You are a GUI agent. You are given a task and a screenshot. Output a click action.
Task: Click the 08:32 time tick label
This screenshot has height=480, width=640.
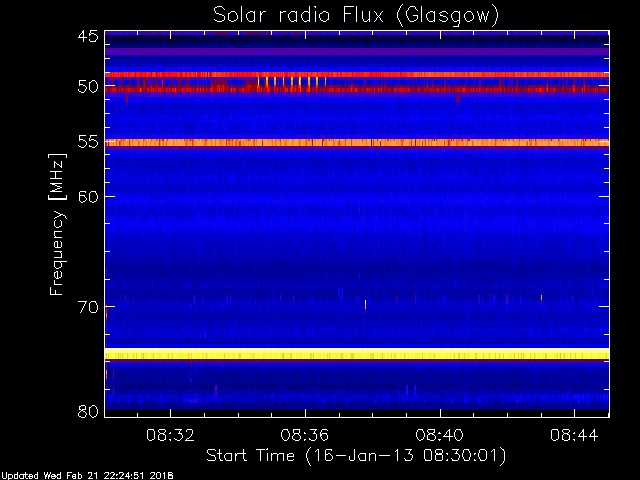pos(170,435)
